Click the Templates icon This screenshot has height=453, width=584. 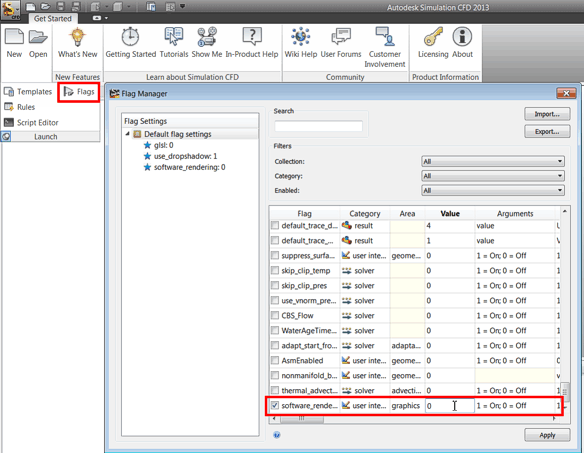9,91
